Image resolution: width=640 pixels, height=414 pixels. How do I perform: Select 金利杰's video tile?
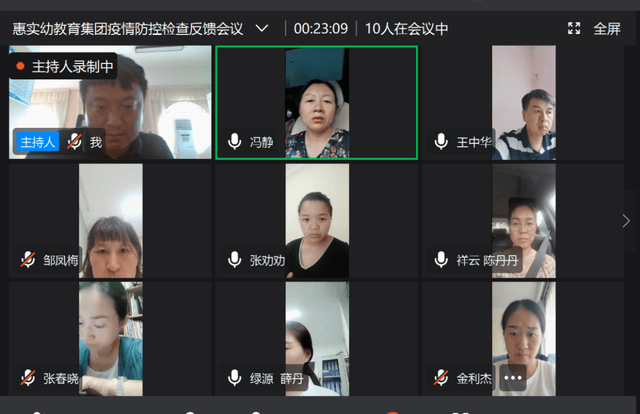pyautogui.click(x=523, y=339)
